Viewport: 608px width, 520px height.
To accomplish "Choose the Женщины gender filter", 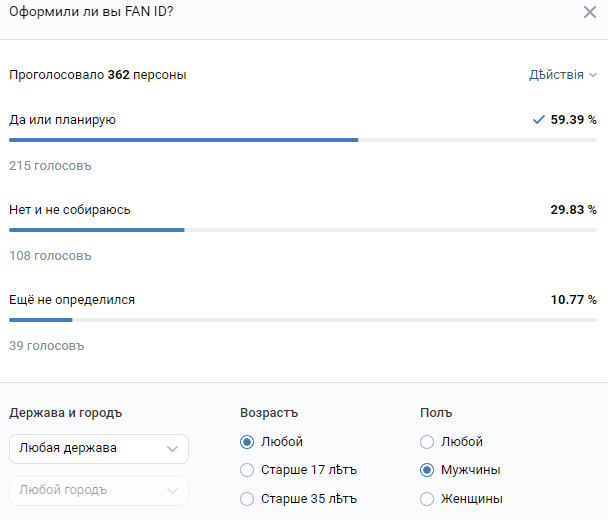I will [427, 498].
